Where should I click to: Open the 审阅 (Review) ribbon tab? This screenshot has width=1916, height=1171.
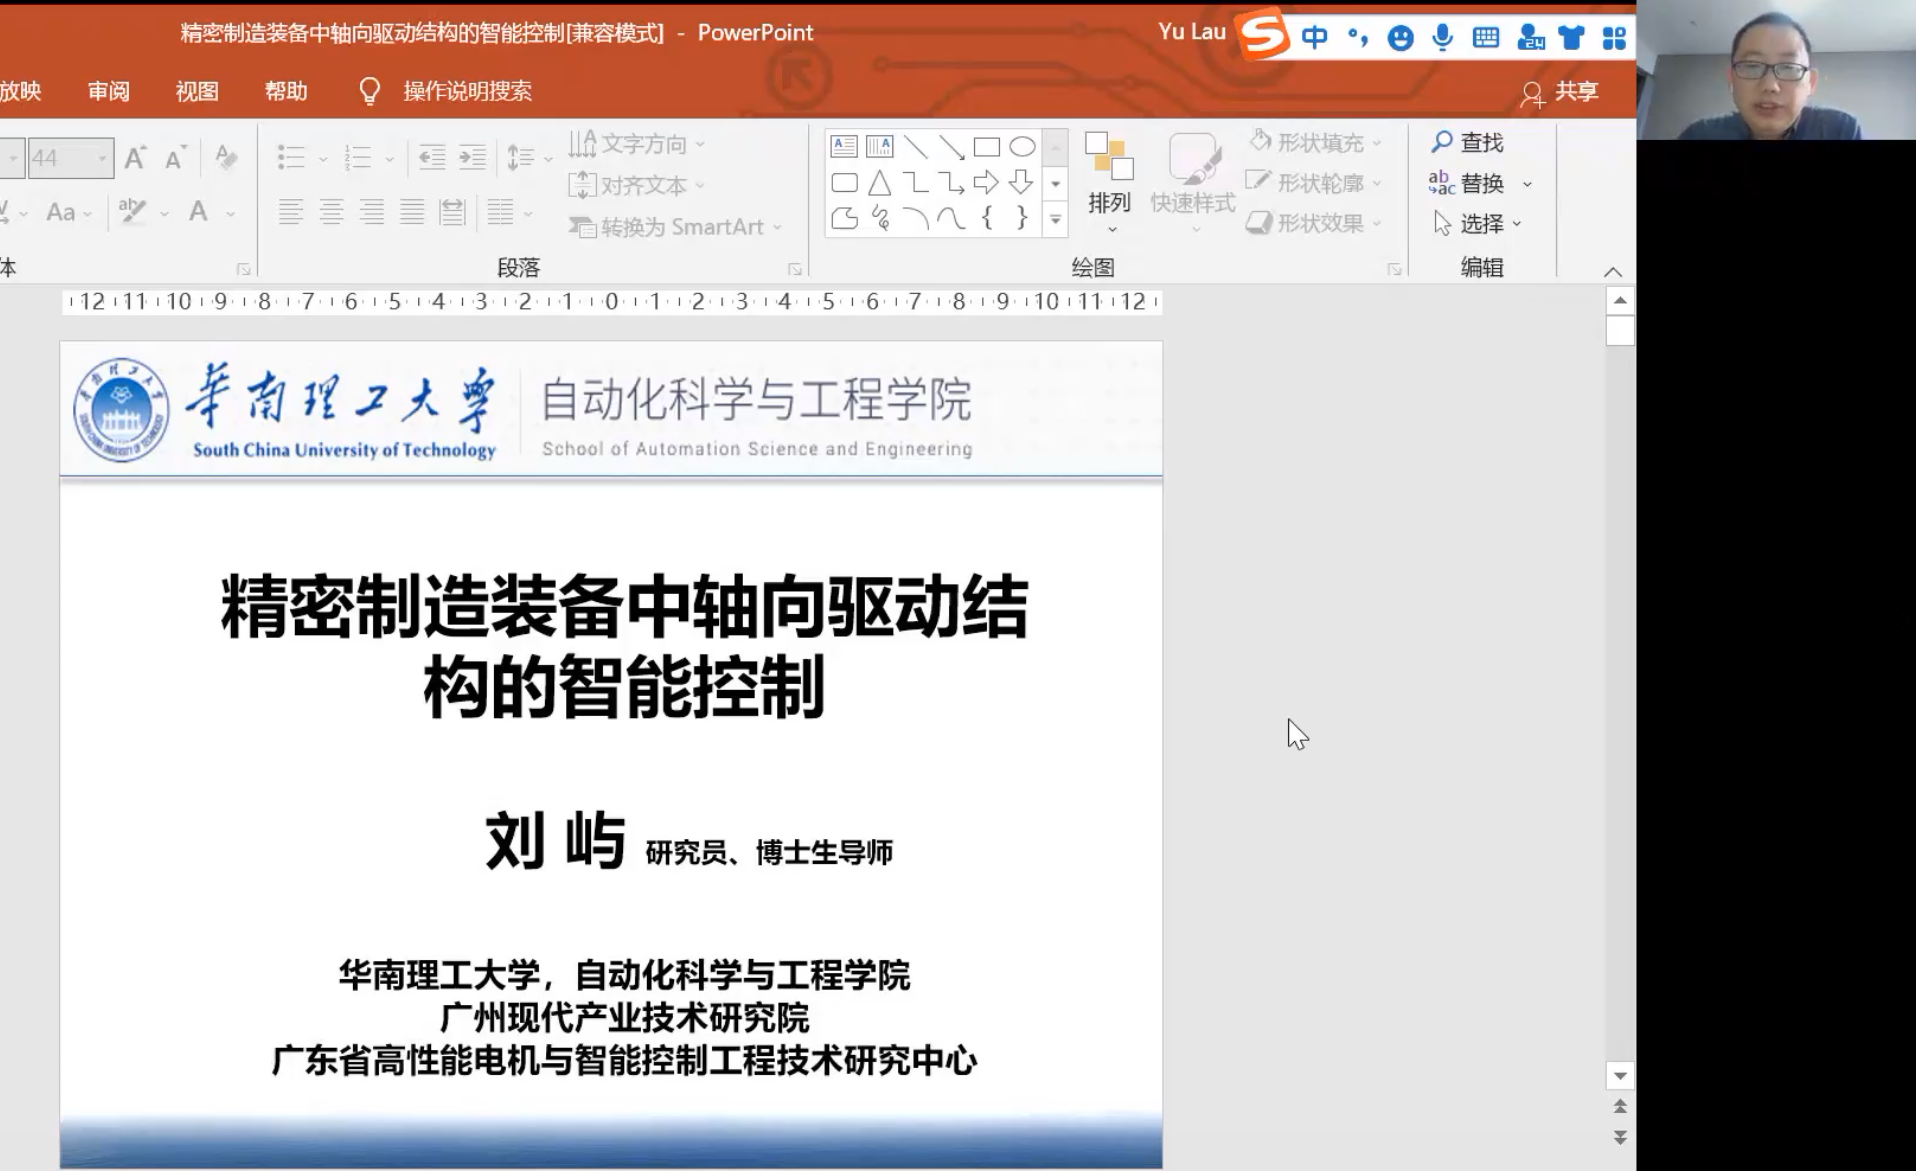[108, 91]
